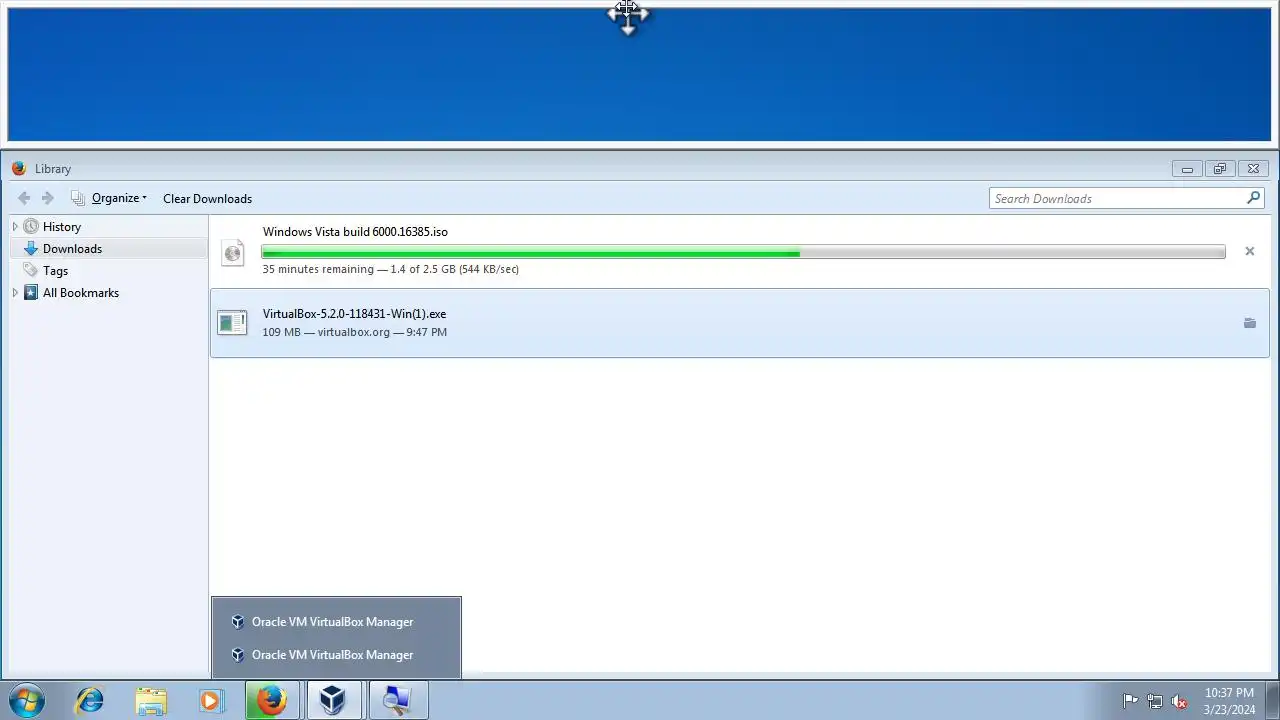Select History in the sidebar
Viewport: 1280px width, 720px height.
pyautogui.click(x=62, y=227)
